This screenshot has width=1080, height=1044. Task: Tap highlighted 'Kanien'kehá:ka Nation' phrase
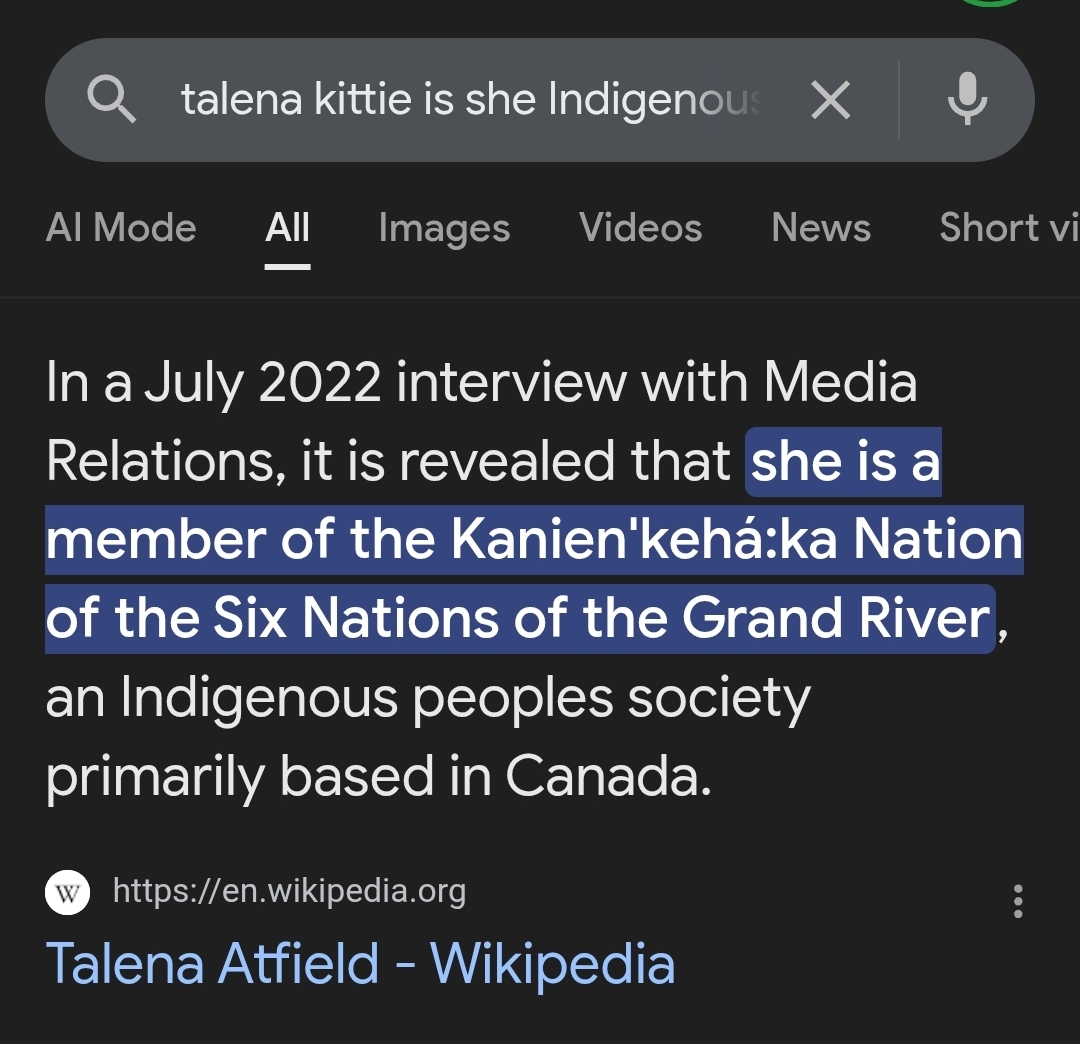coord(737,540)
